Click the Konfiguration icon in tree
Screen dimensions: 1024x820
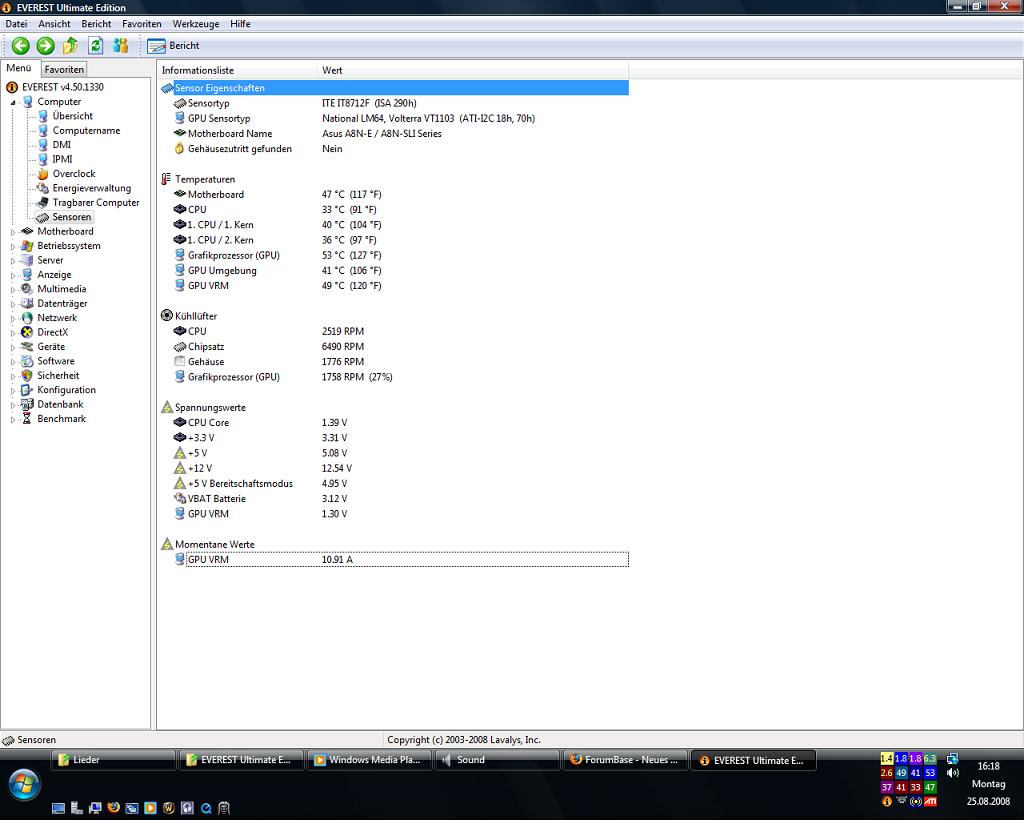(x=27, y=390)
